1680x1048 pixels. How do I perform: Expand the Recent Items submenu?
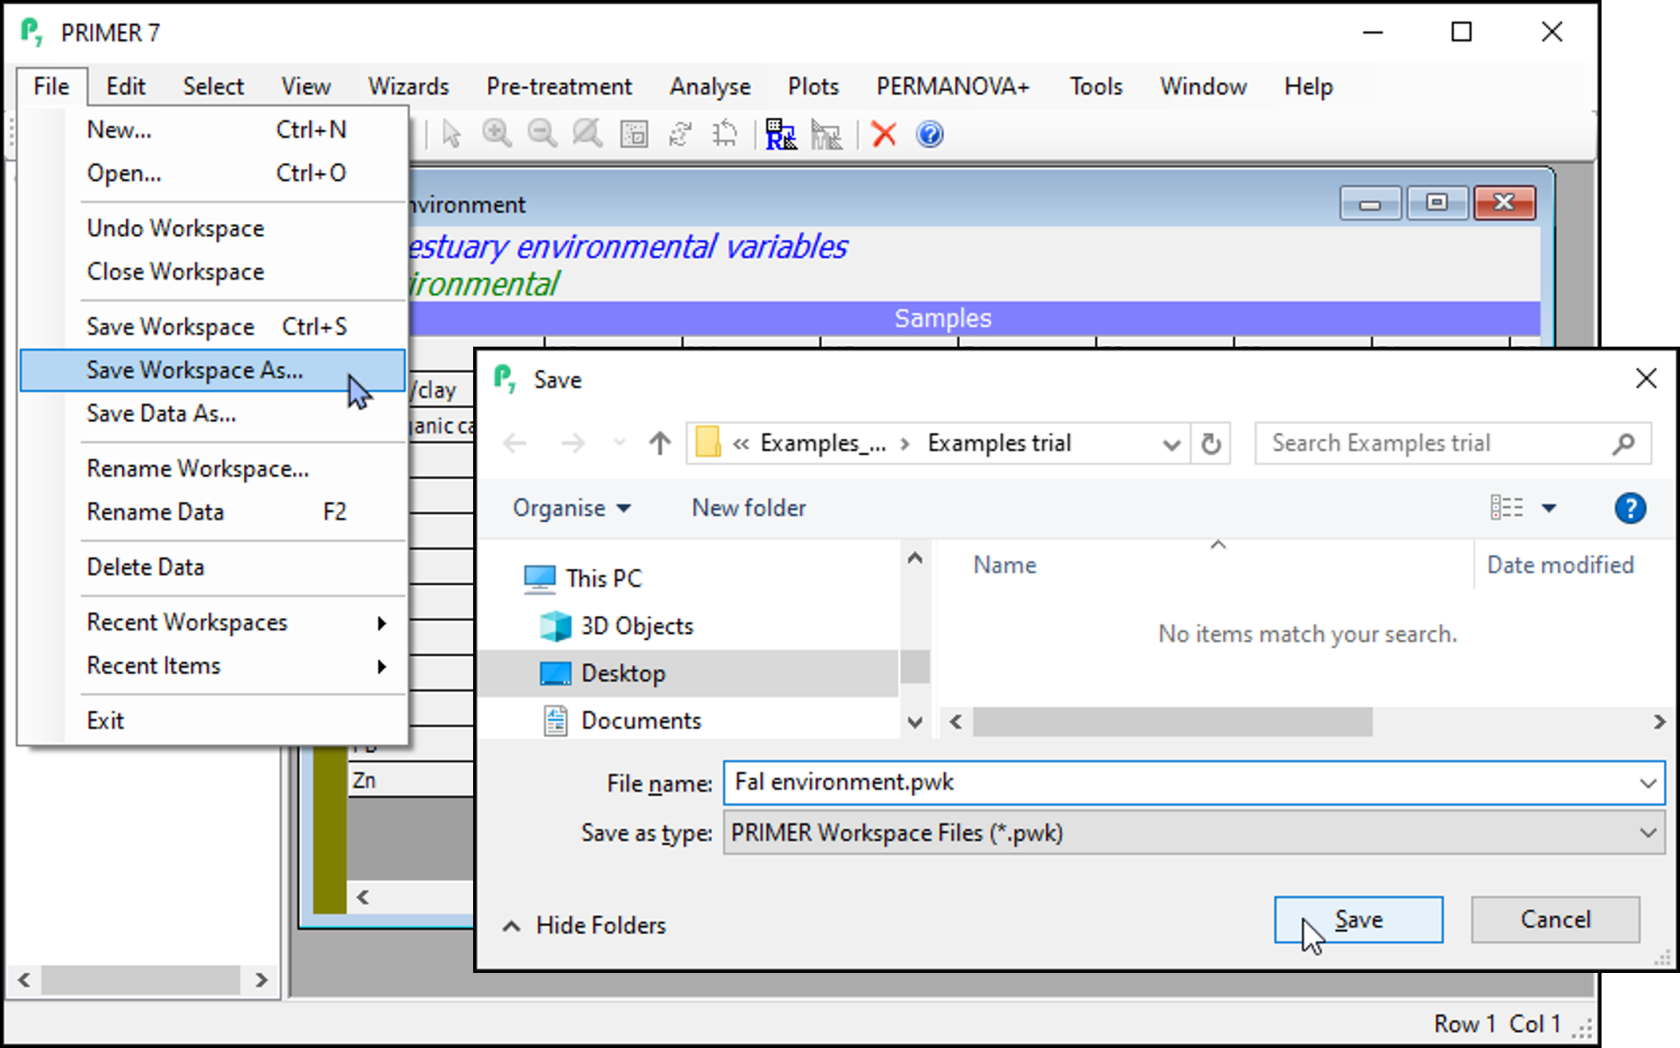point(236,666)
